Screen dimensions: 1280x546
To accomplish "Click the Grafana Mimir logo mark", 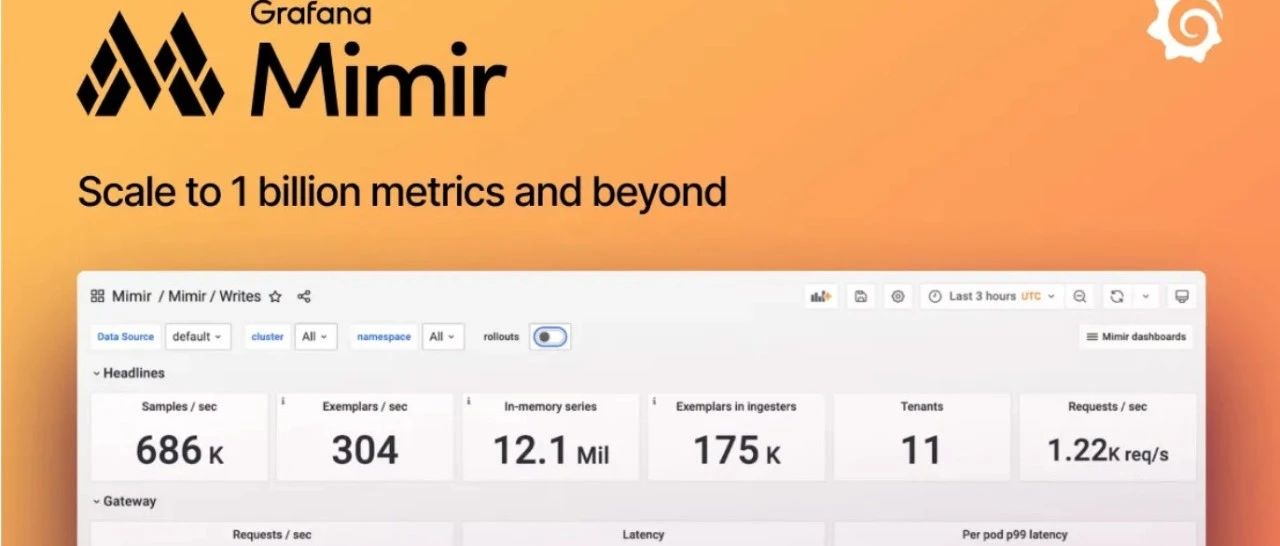I will (150, 64).
